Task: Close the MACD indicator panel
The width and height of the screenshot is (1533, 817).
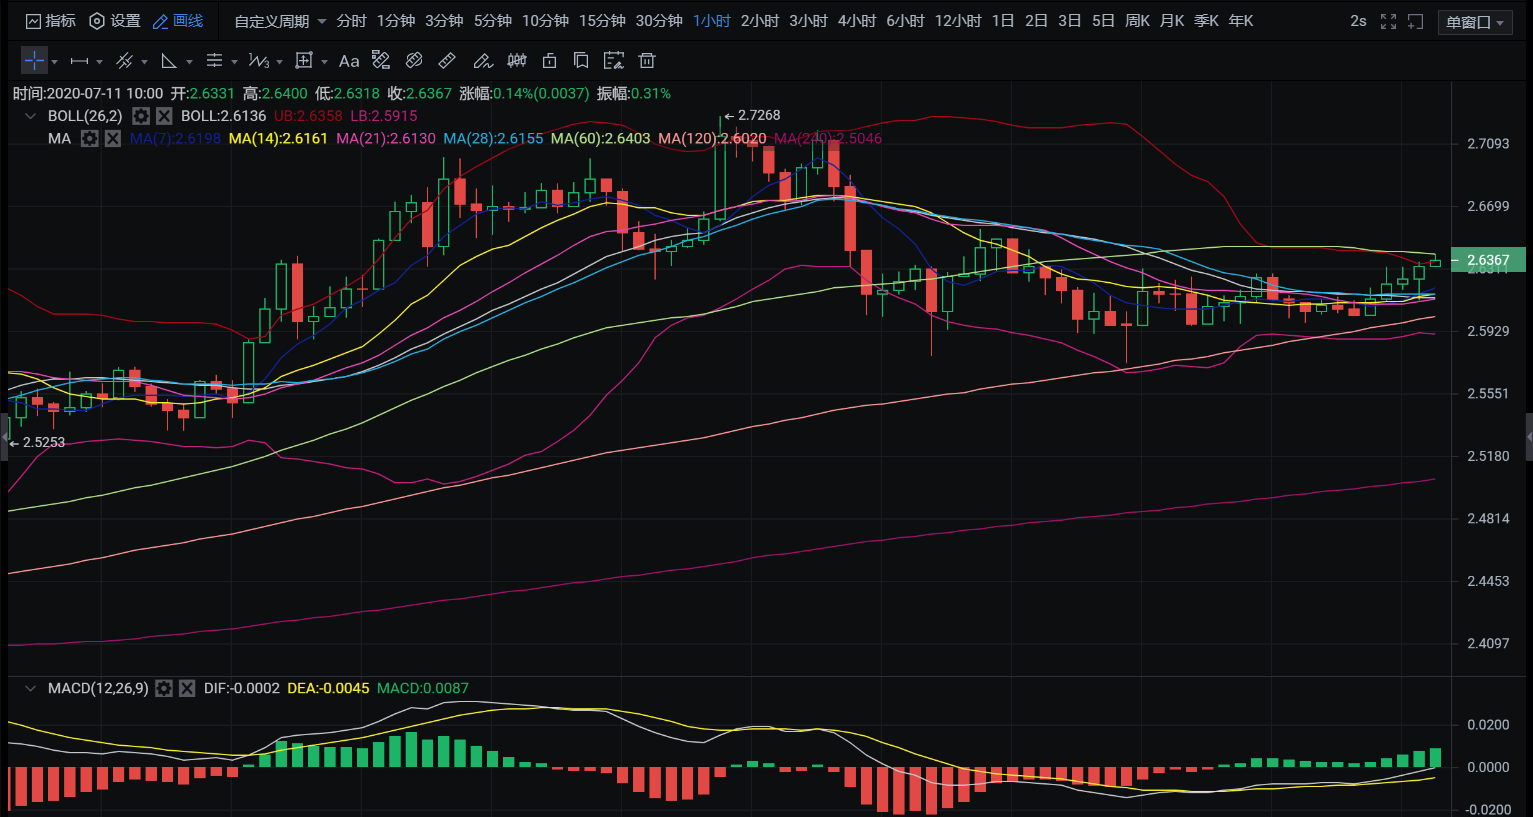Action: point(187,688)
